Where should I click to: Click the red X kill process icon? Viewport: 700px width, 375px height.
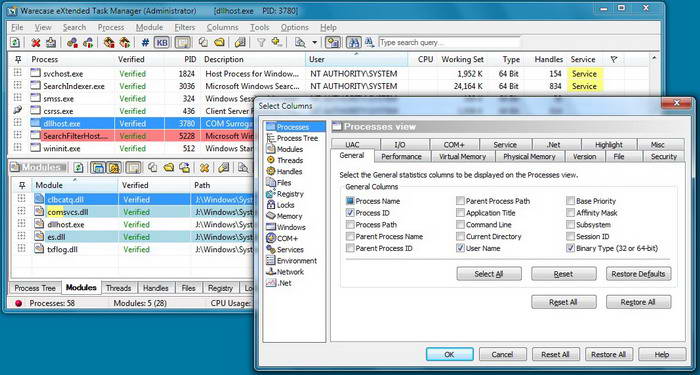coord(36,42)
